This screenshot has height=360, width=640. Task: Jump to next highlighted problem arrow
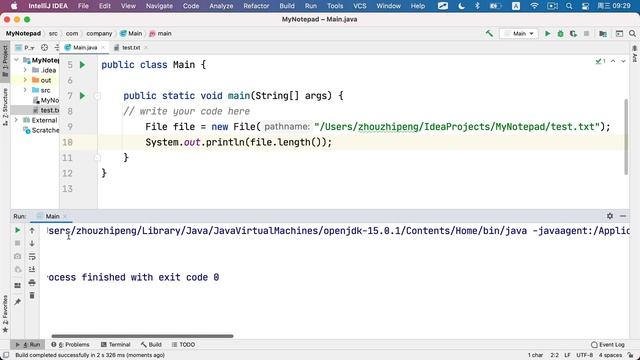pyautogui.click(x=623, y=61)
